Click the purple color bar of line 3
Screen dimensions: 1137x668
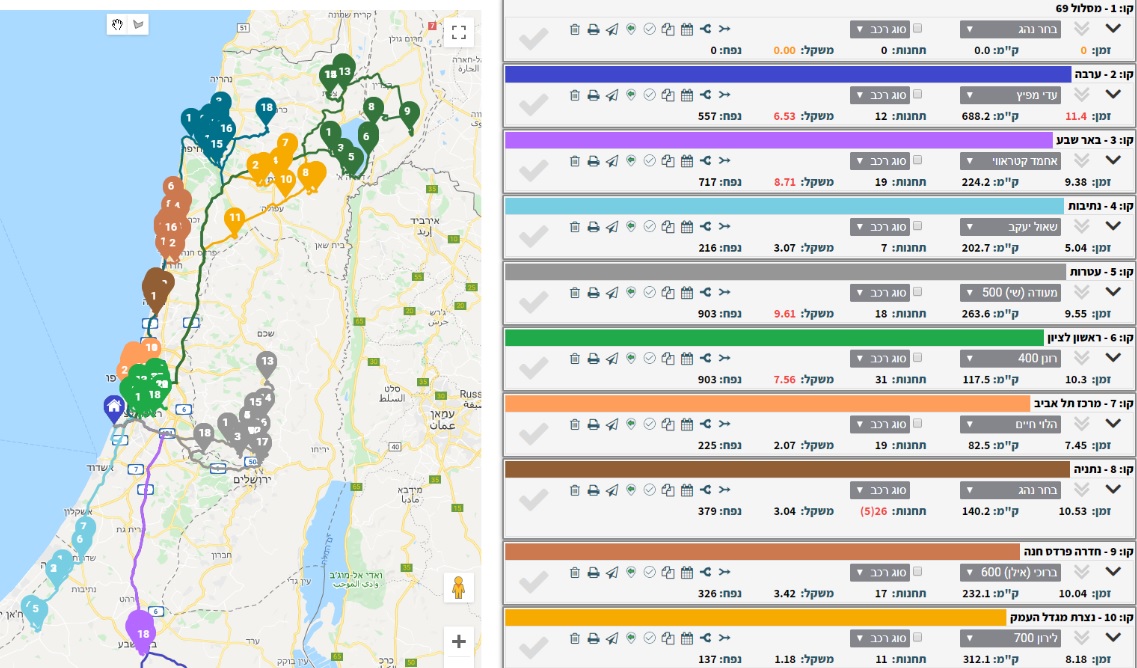pos(778,140)
